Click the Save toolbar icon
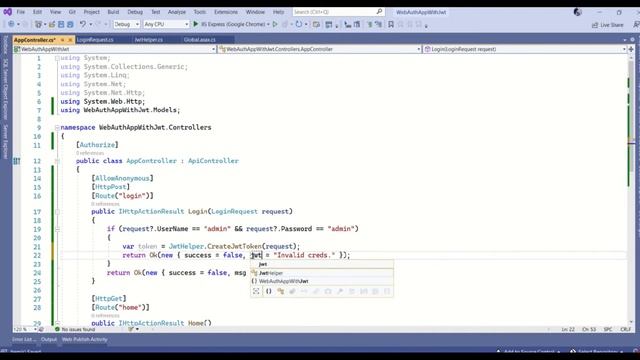This screenshot has height=360, width=640. tap(61, 24)
